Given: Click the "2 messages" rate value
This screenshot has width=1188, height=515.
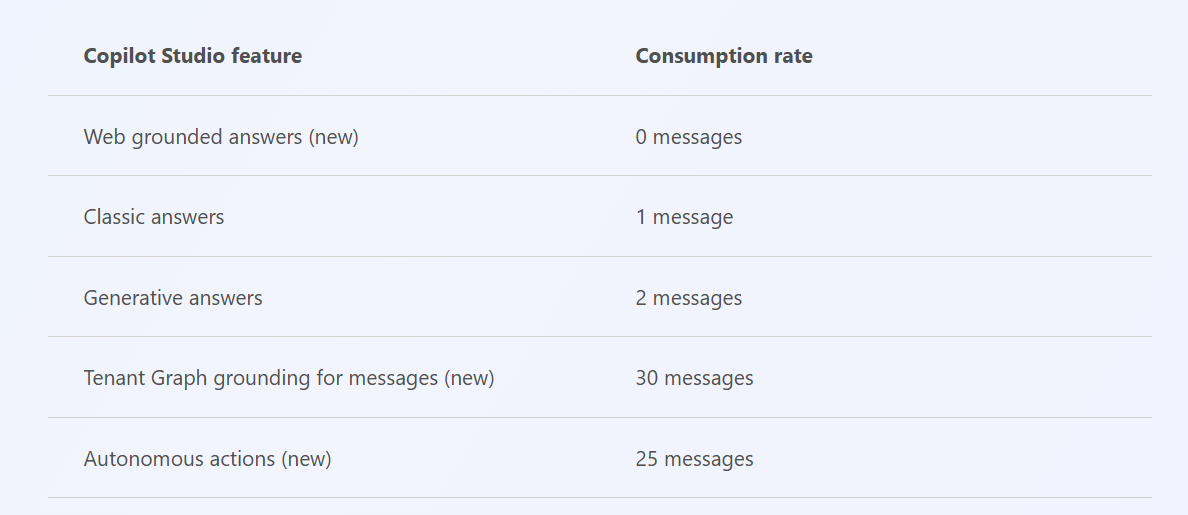Looking at the screenshot, I should tap(688, 298).
